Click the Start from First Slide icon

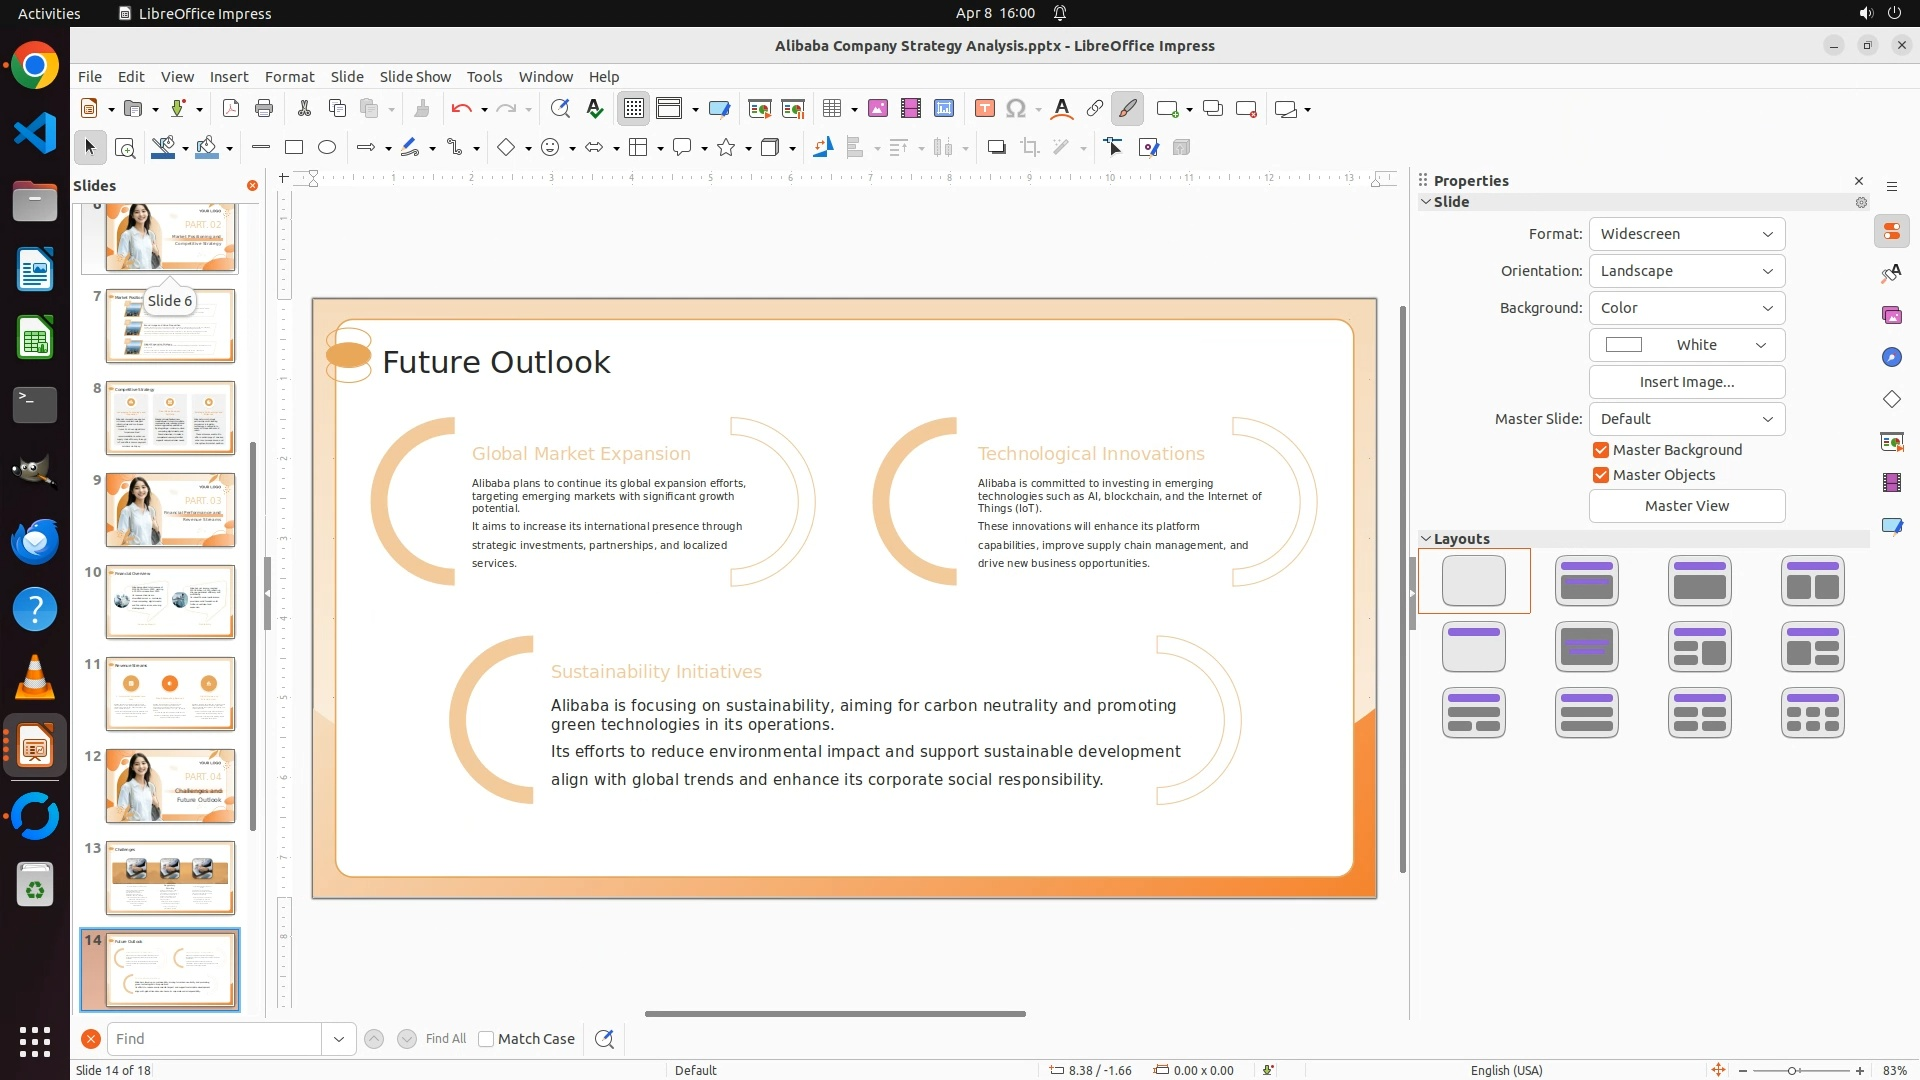coord(760,109)
